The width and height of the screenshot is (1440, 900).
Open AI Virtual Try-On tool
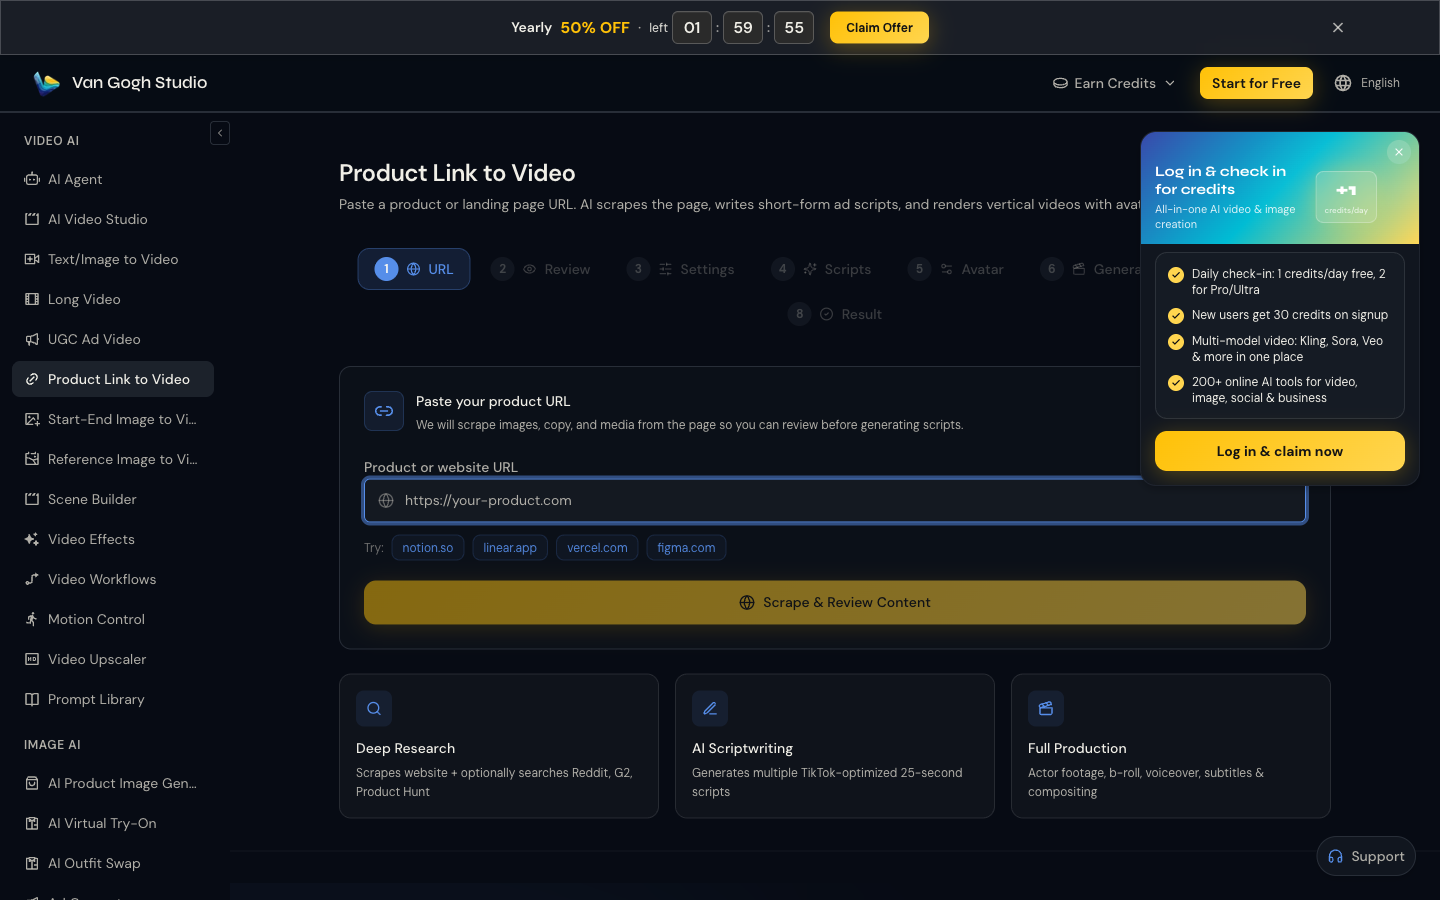(x=113, y=823)
